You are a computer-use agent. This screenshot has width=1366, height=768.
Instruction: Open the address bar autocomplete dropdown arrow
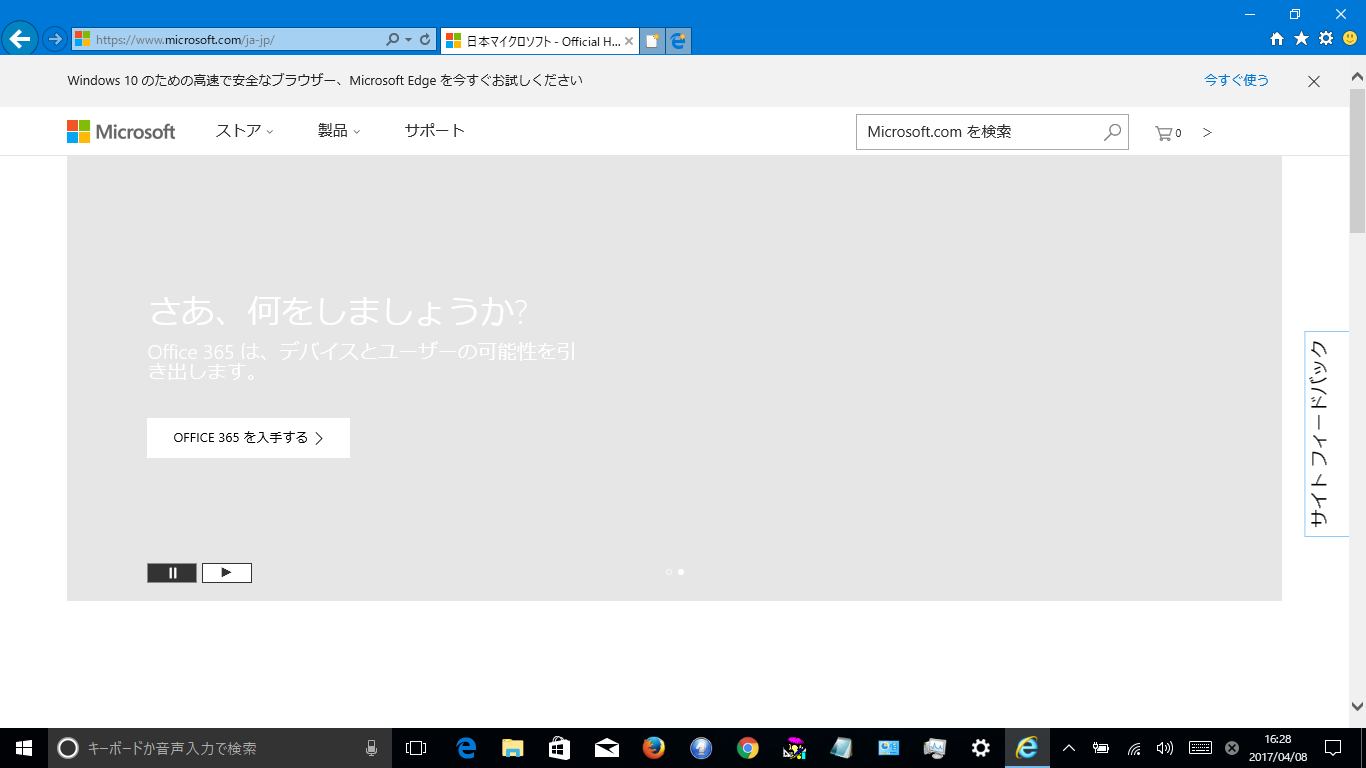tap(408, 39)
